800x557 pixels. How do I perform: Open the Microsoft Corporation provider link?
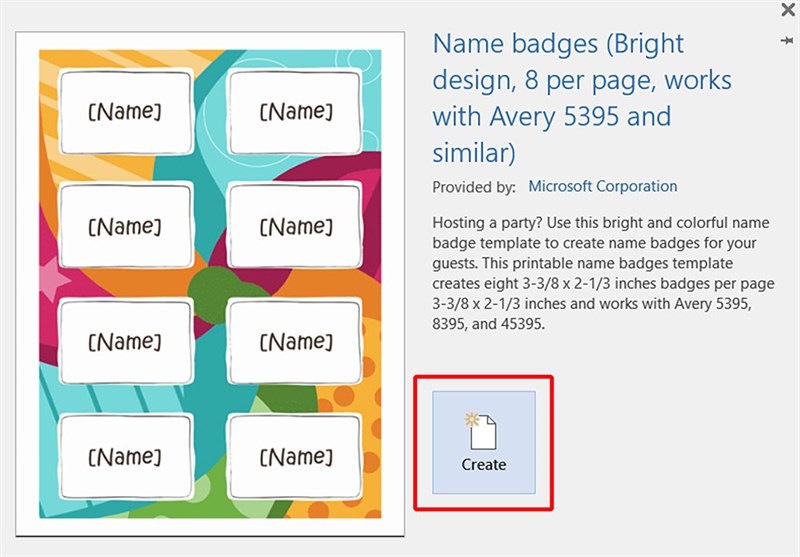(x=602, y=186)
